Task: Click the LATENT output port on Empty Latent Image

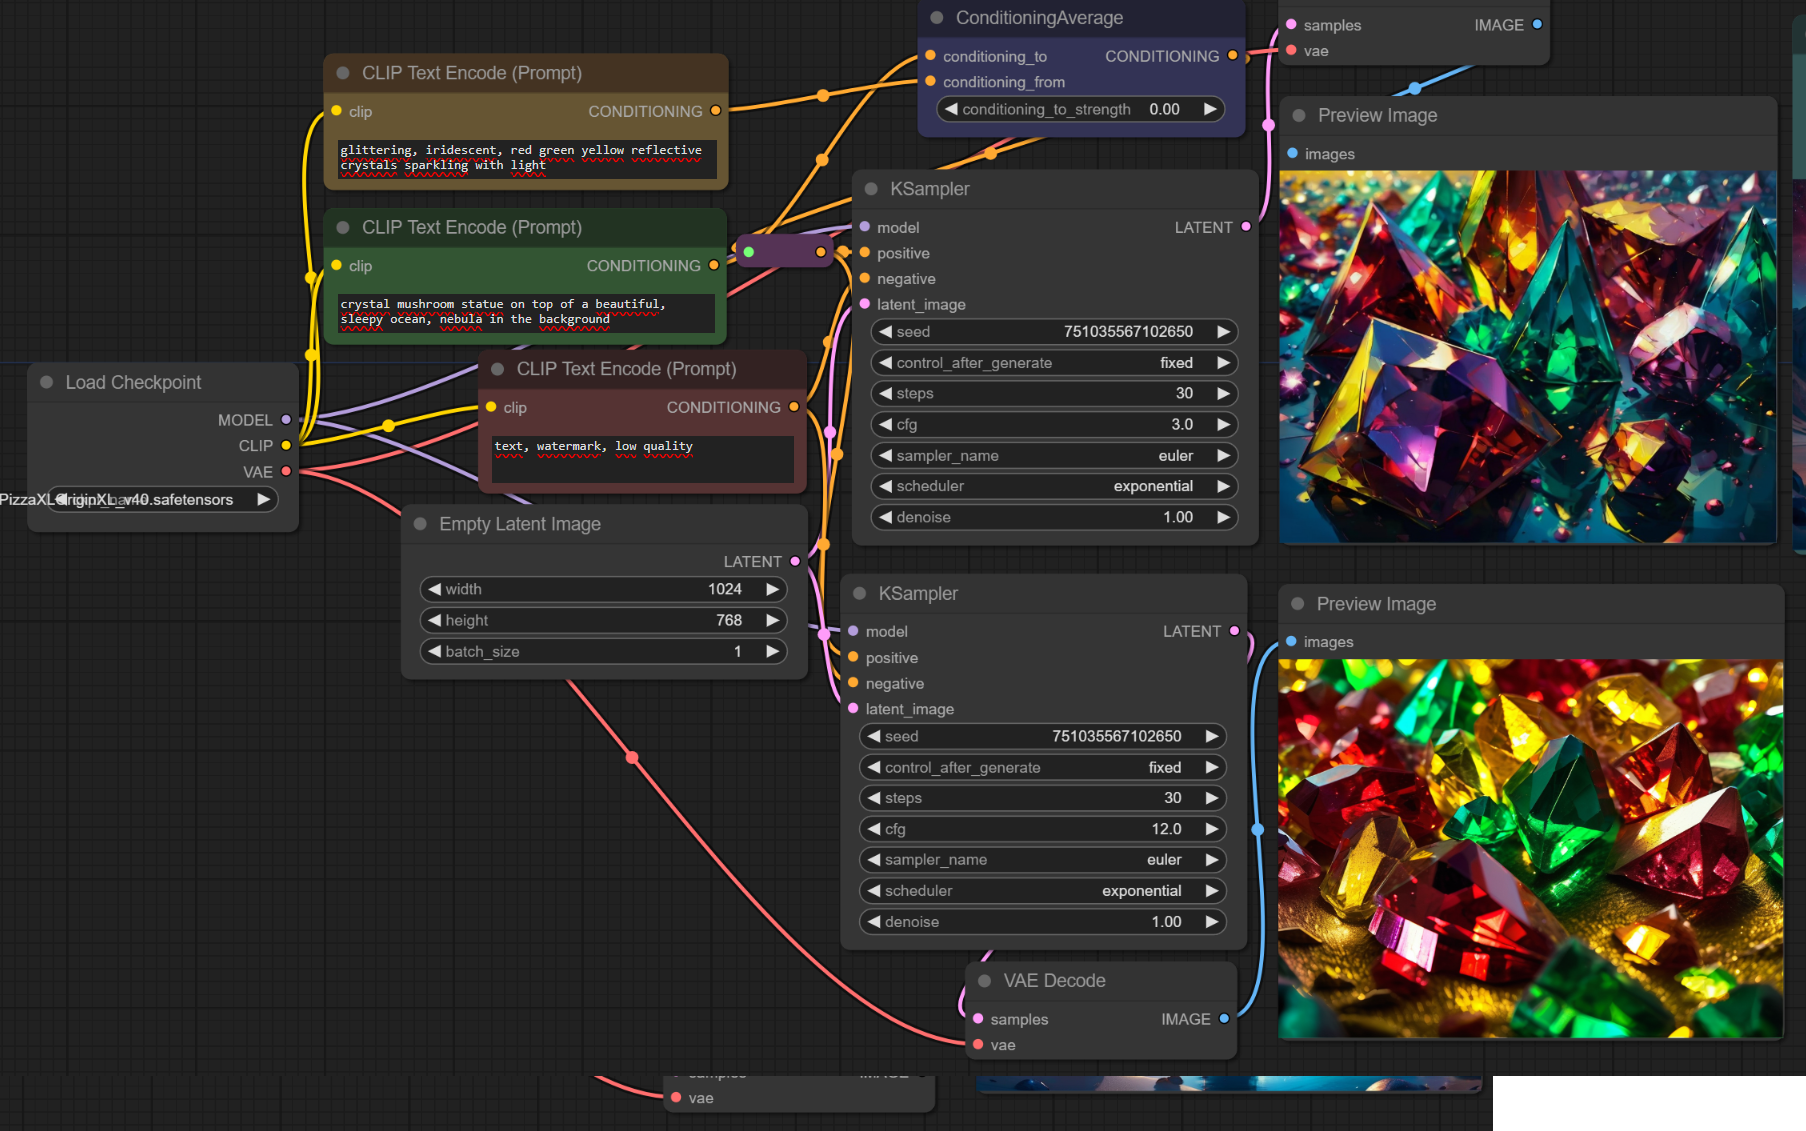Action: 795,562
